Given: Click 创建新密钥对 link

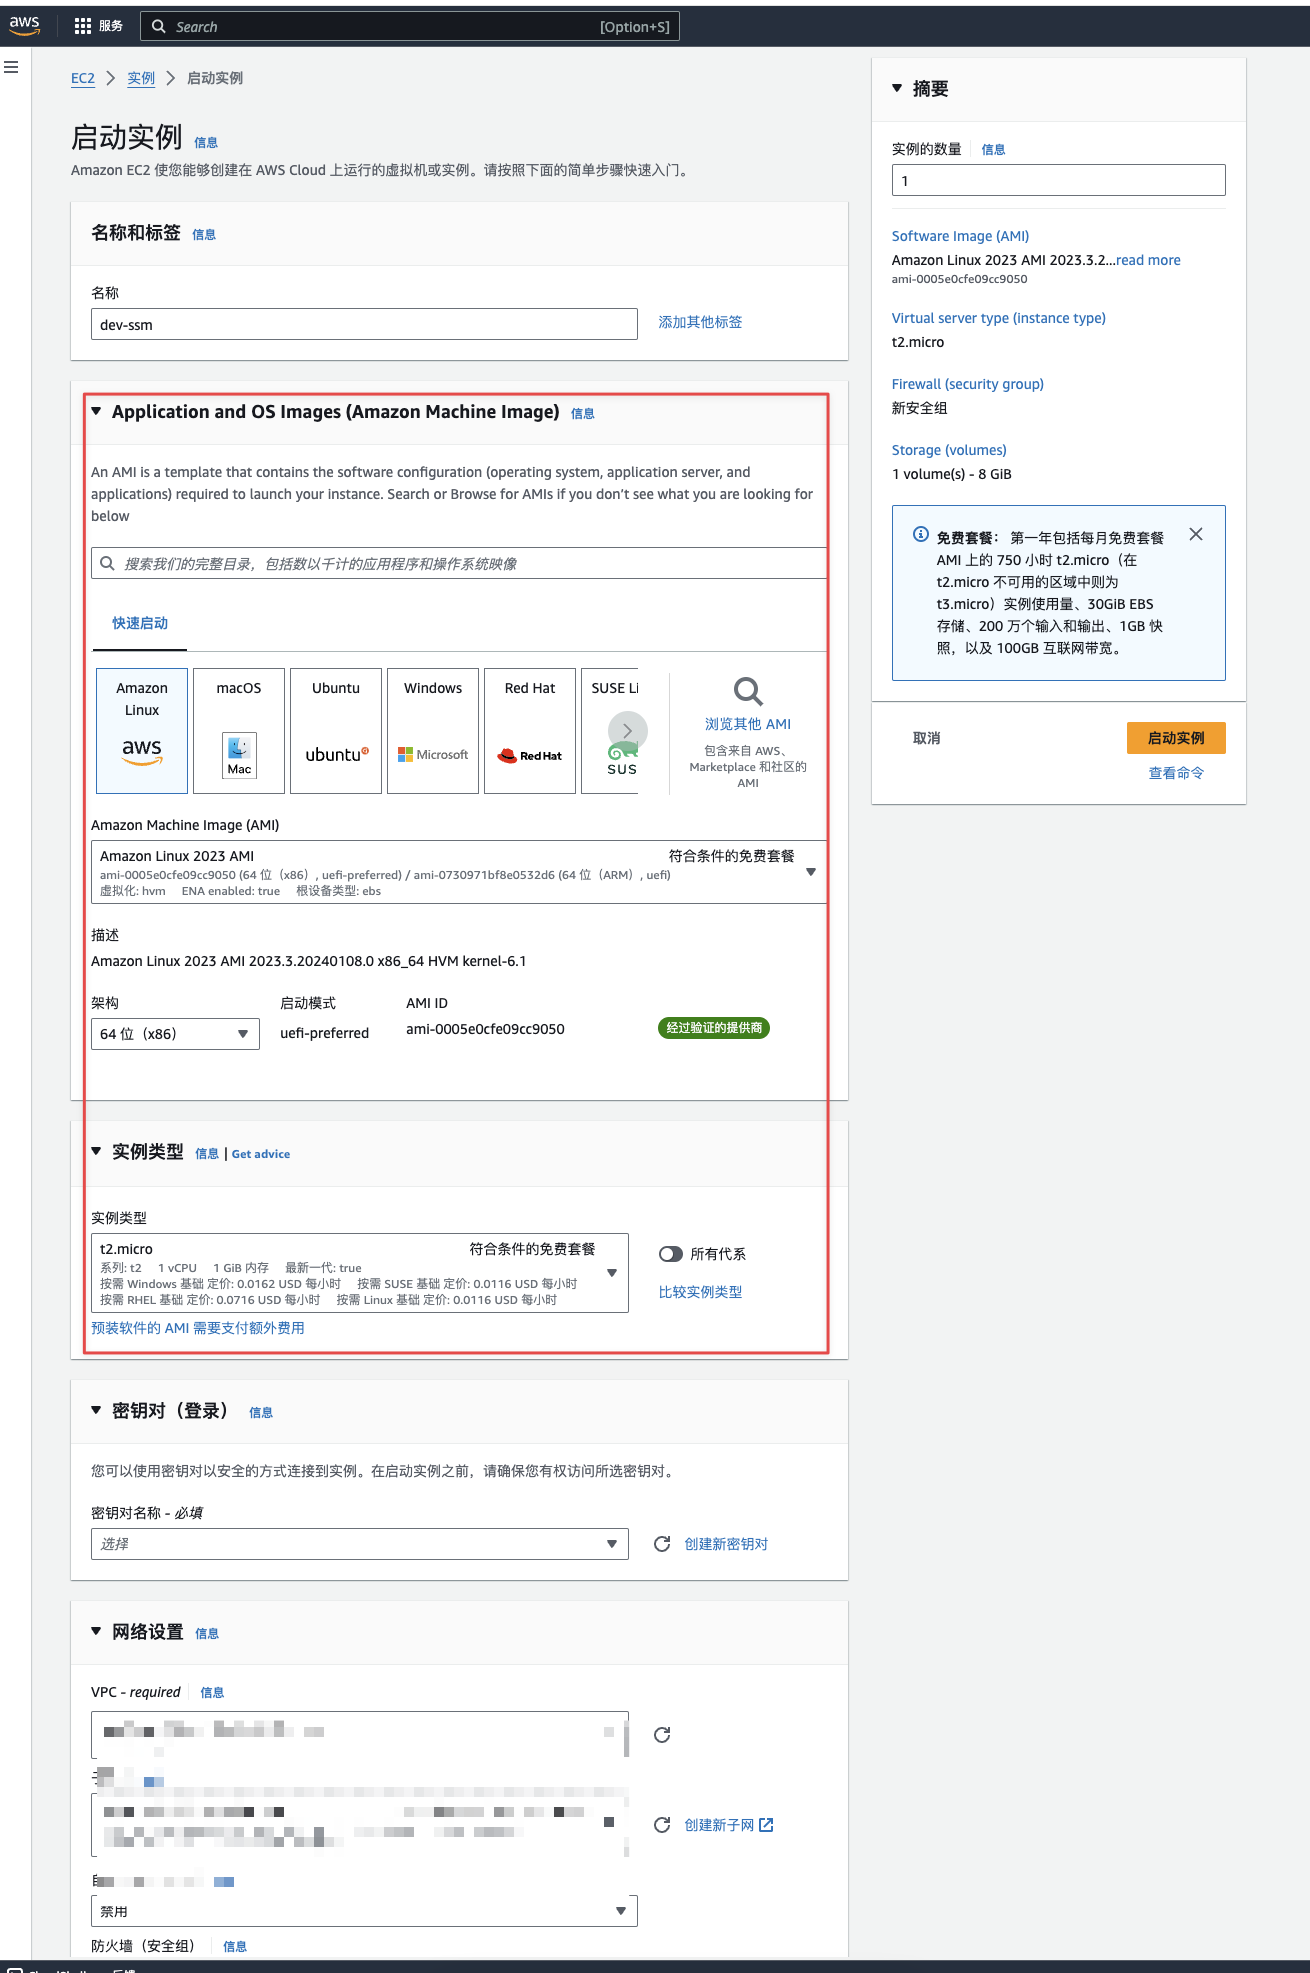Looking at the screenshot, I should (x=726, y=1544).
